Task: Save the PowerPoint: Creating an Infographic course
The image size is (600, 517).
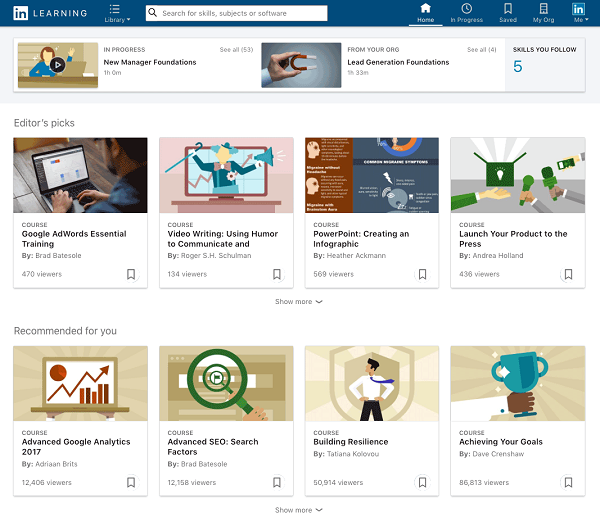Action: pos(422,274)
